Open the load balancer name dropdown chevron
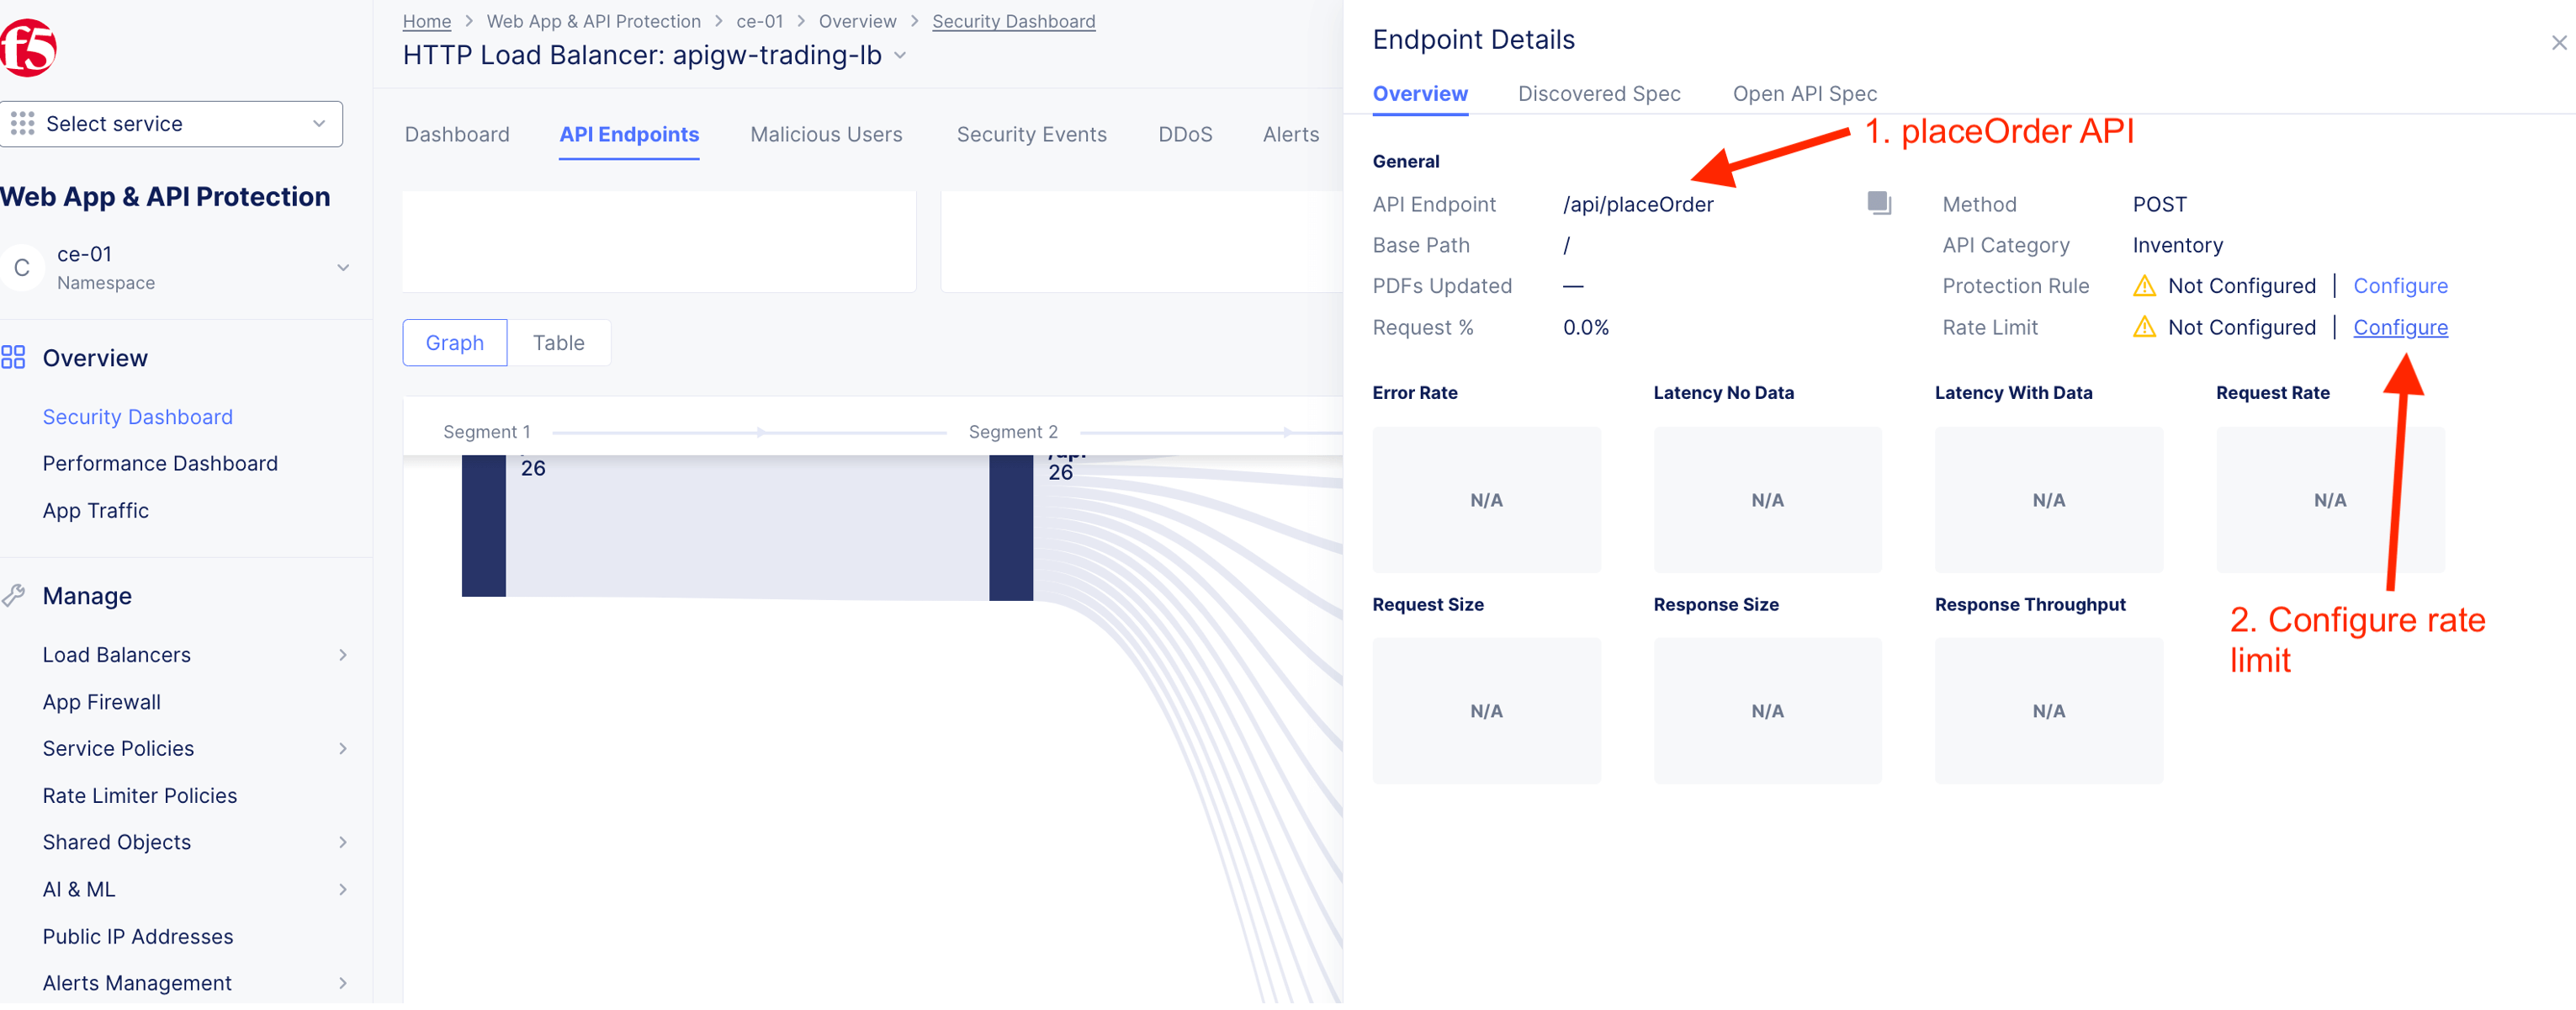Image resolution: width=2576 pixels, height=1010 pixels. (x=900, y=56)
